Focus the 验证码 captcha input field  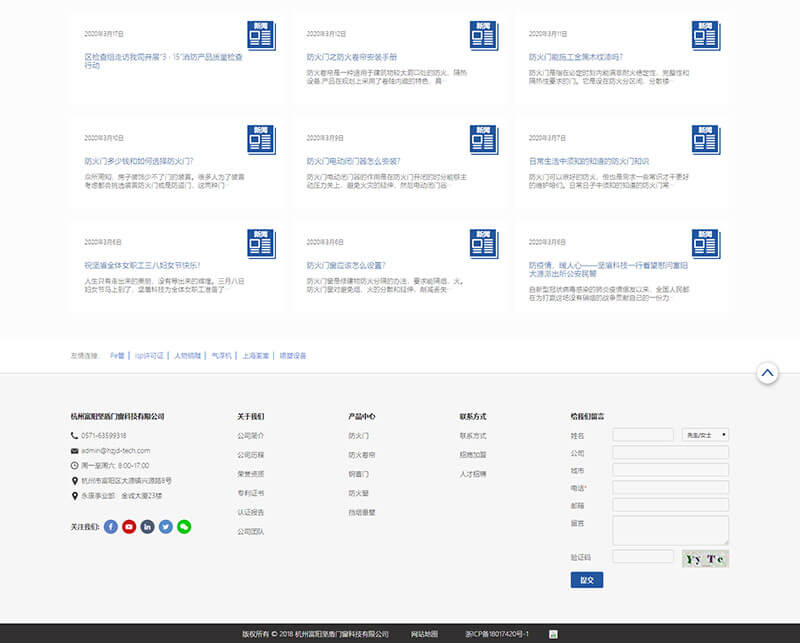pyautogui.click(x=643, y=557)
